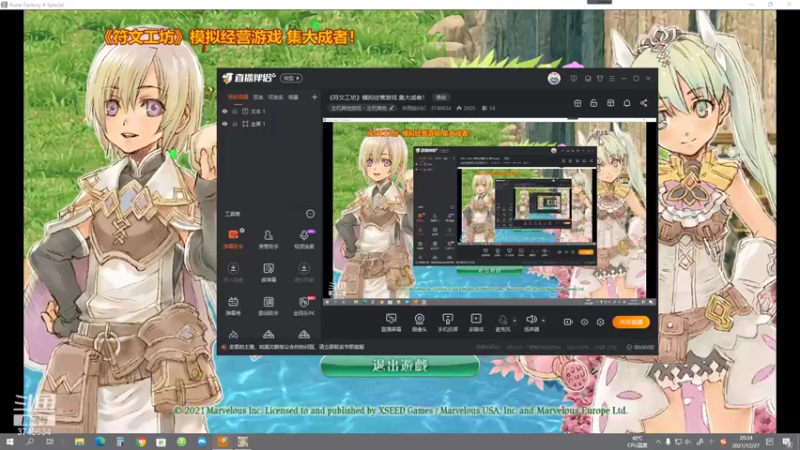The height and width of the screenshot is (450, 800).
Task: Launch Microsoft Edge from the taskbar
Action: (99, 442)
